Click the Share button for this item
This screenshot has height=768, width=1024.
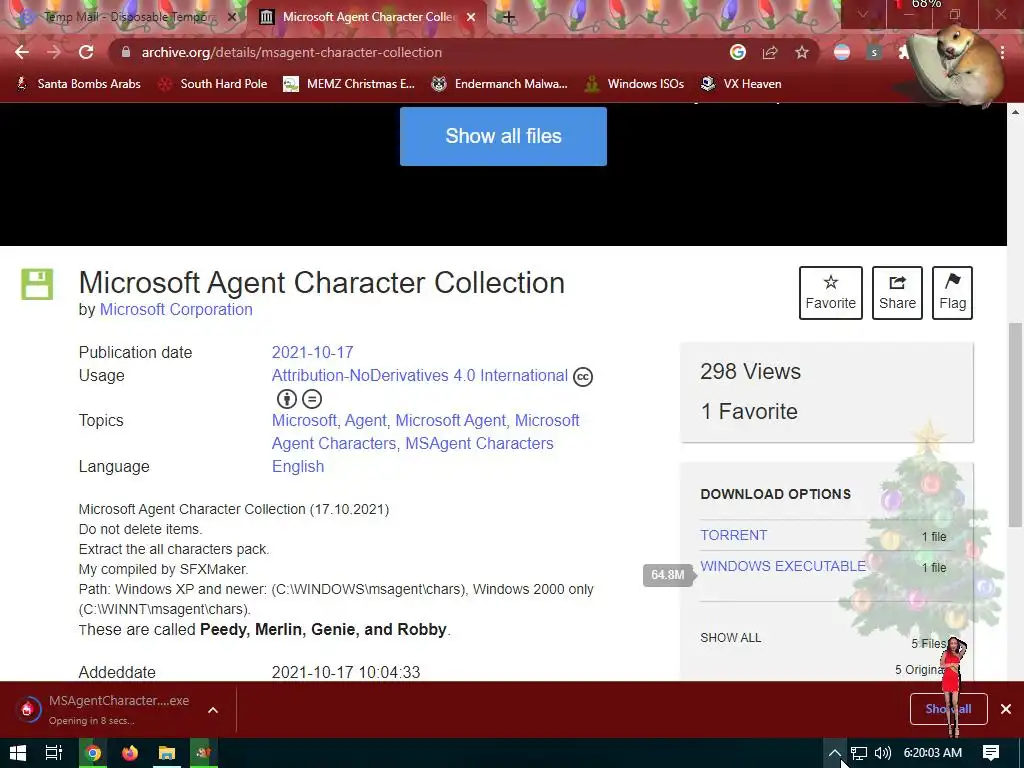click(897, 293)
